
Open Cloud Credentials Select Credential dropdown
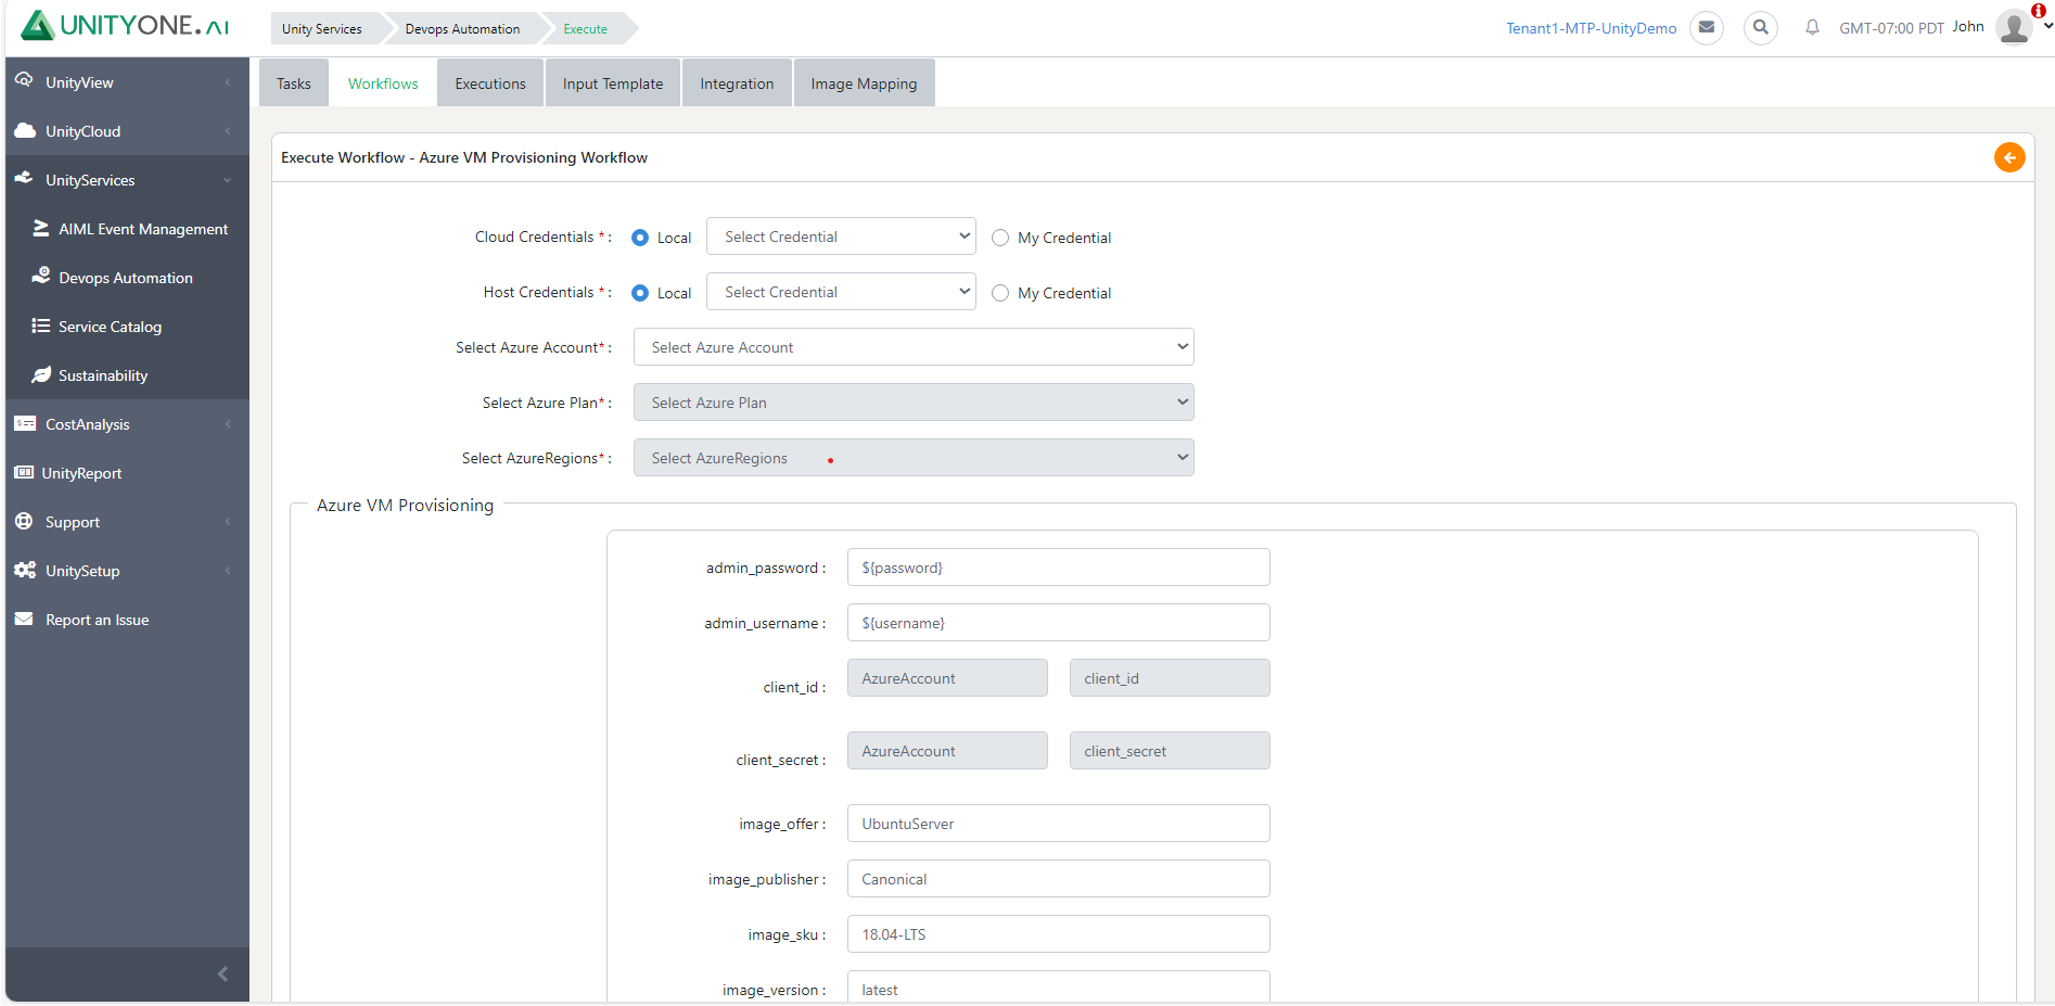pos(841,237)
